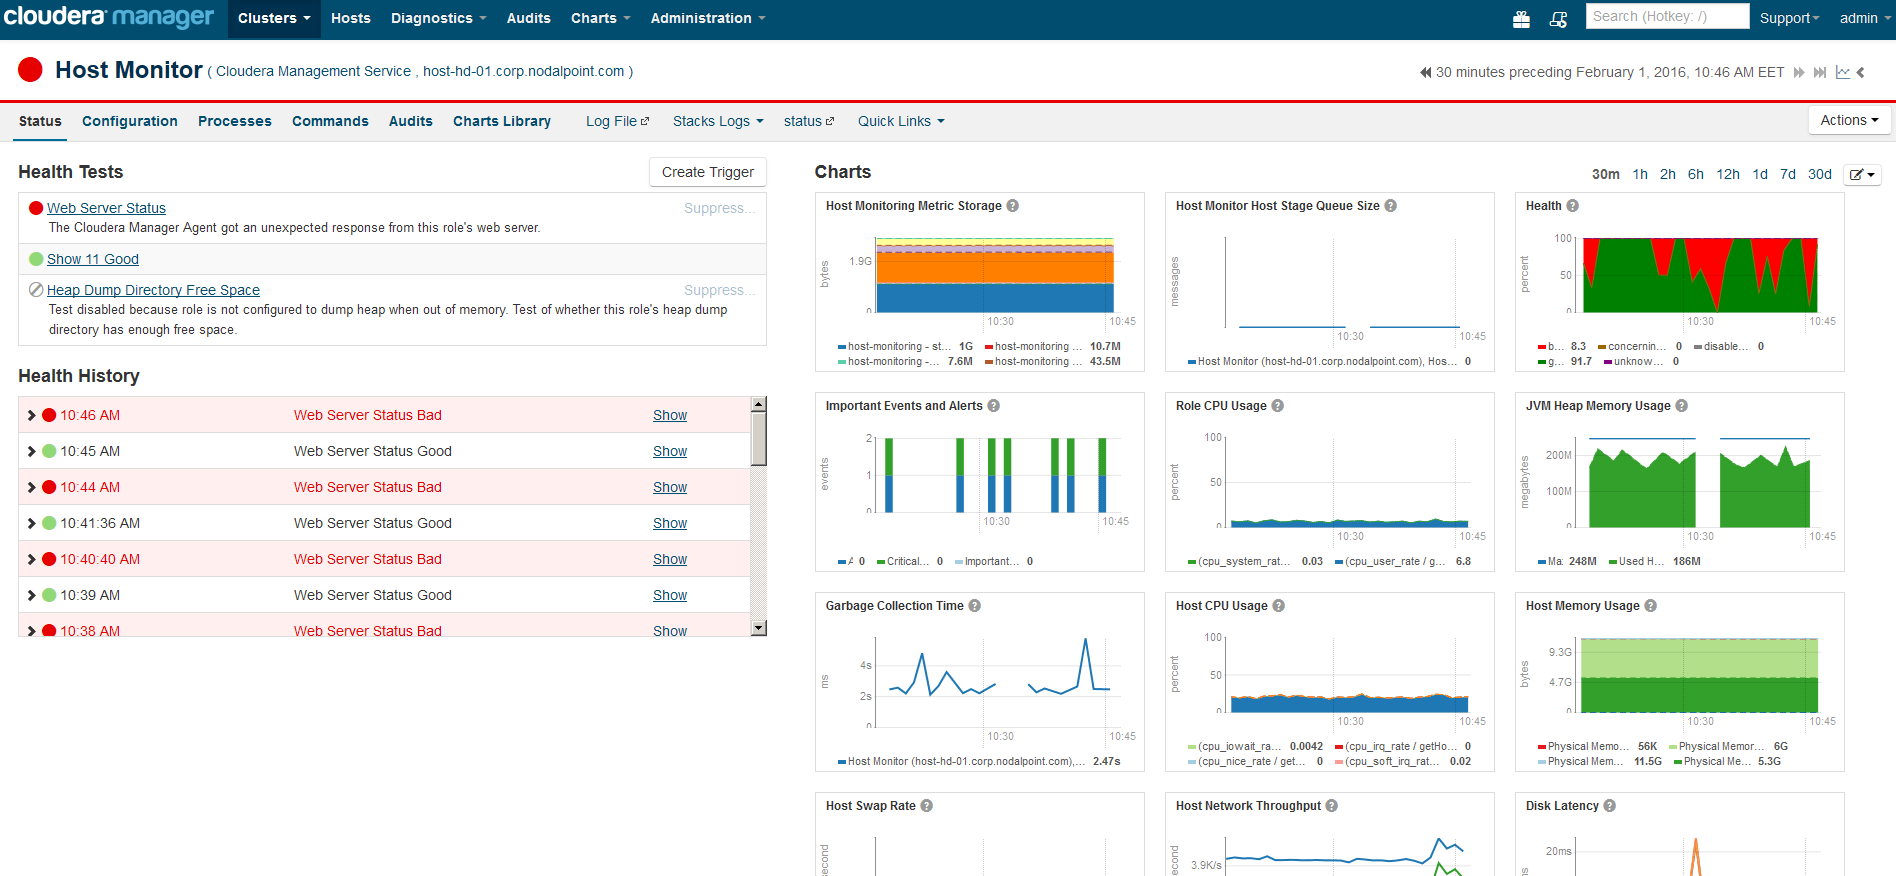This screenshot has width=1896, height=876.
Task: Click help icon beside Garbage Collection Time
Action: [974, 606]
